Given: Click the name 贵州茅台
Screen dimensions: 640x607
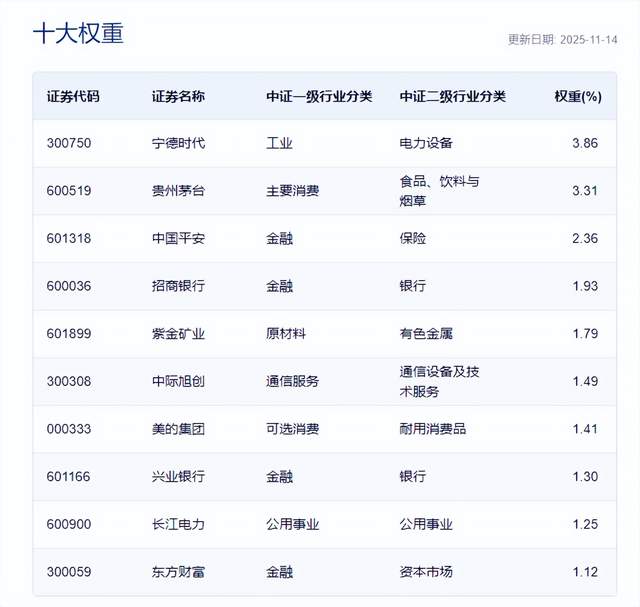Looking at the screenshot, I should pos(178,191).
